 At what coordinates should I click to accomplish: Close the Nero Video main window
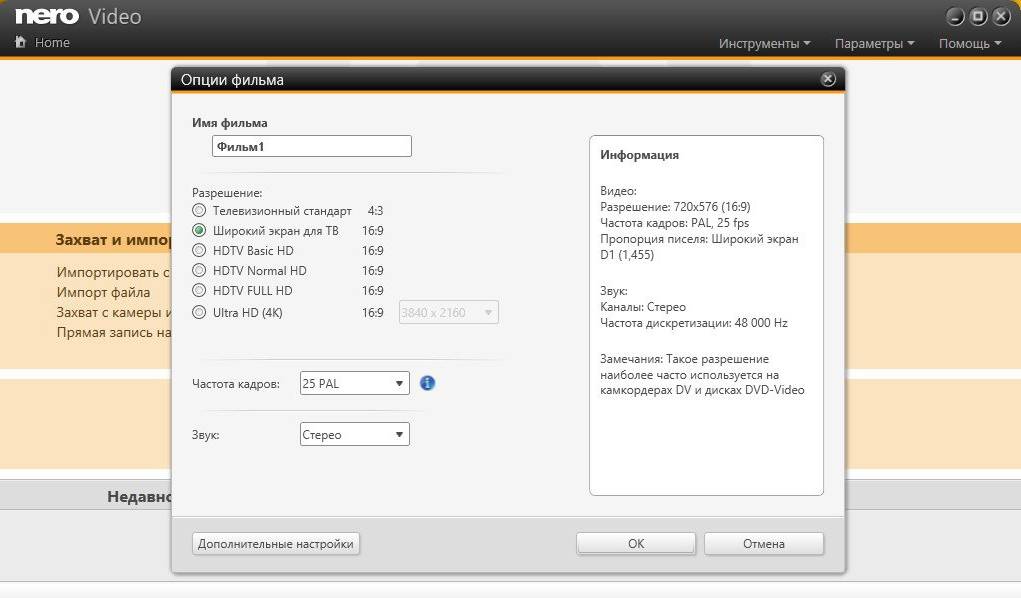[x=1001, y=16]
